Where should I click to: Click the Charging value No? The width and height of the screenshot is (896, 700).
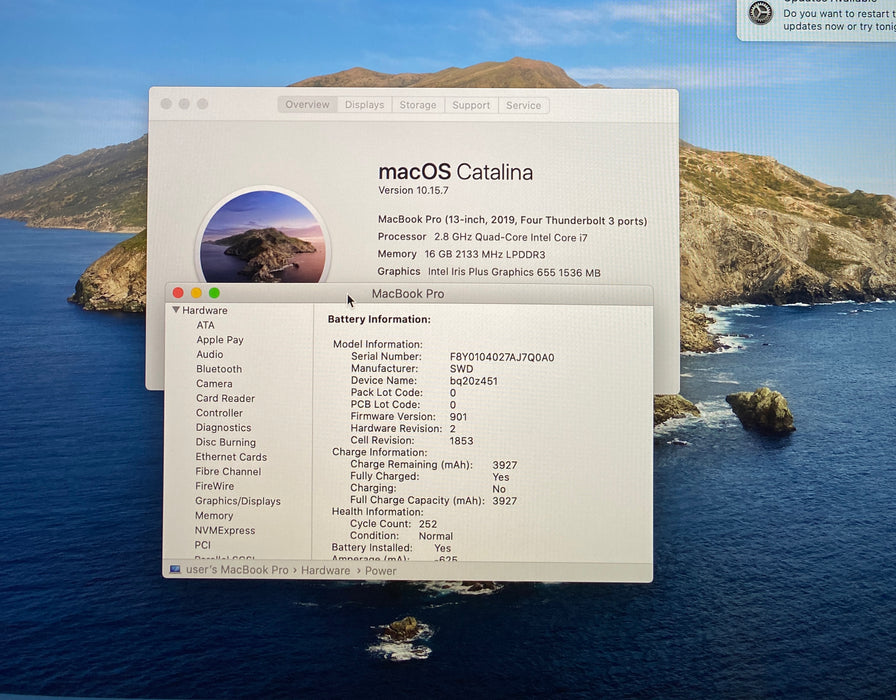(x=499, y=489)
